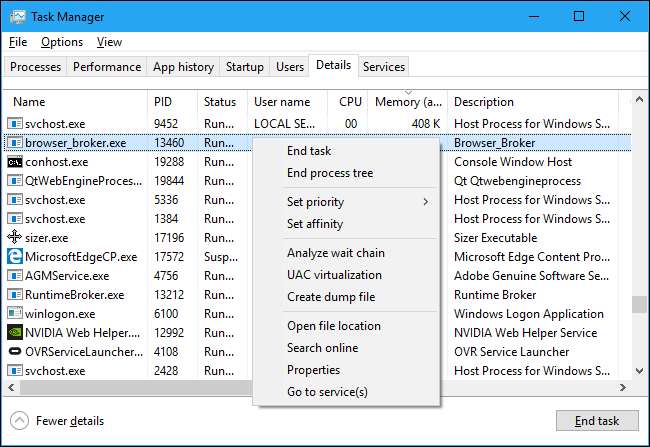Switch to the Startup tab
This screenshot has width=650, height=447.
click(246, 67)
